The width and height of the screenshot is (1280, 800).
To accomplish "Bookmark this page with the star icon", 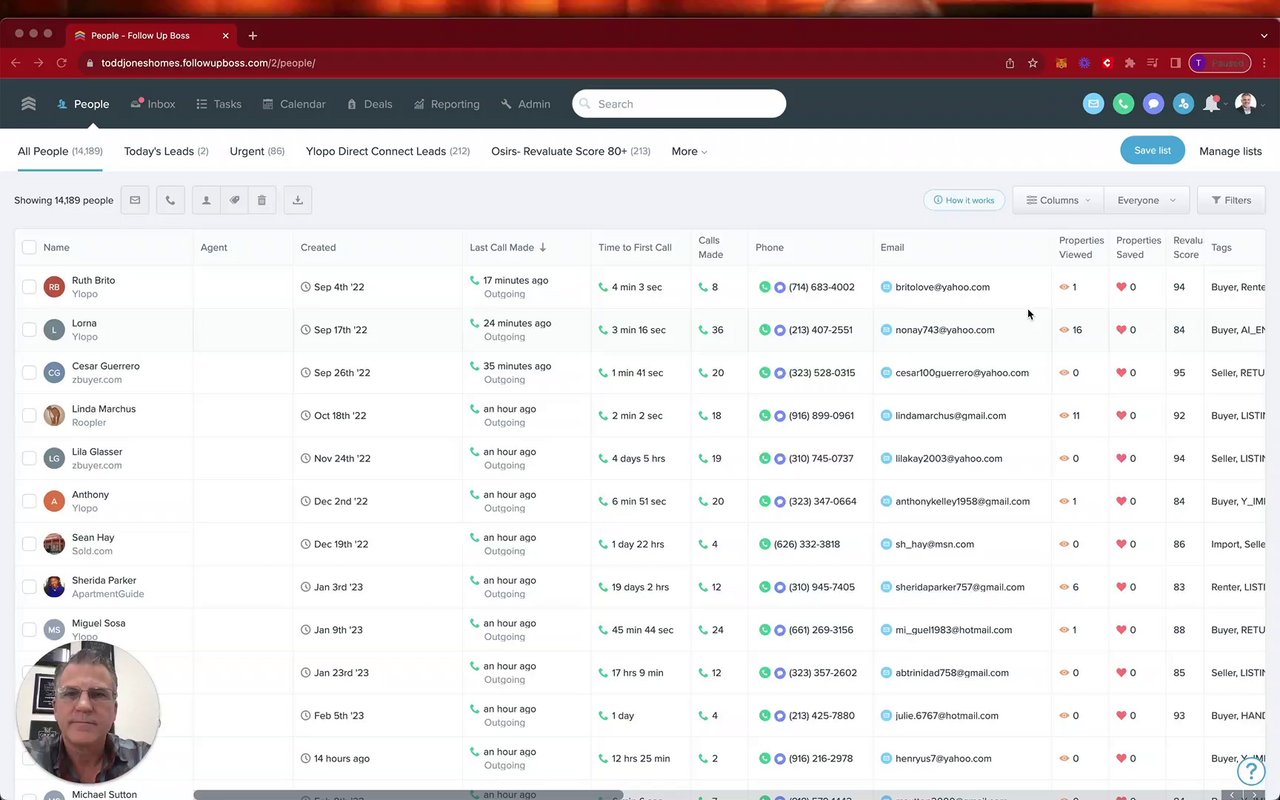I will [1033, 63].
